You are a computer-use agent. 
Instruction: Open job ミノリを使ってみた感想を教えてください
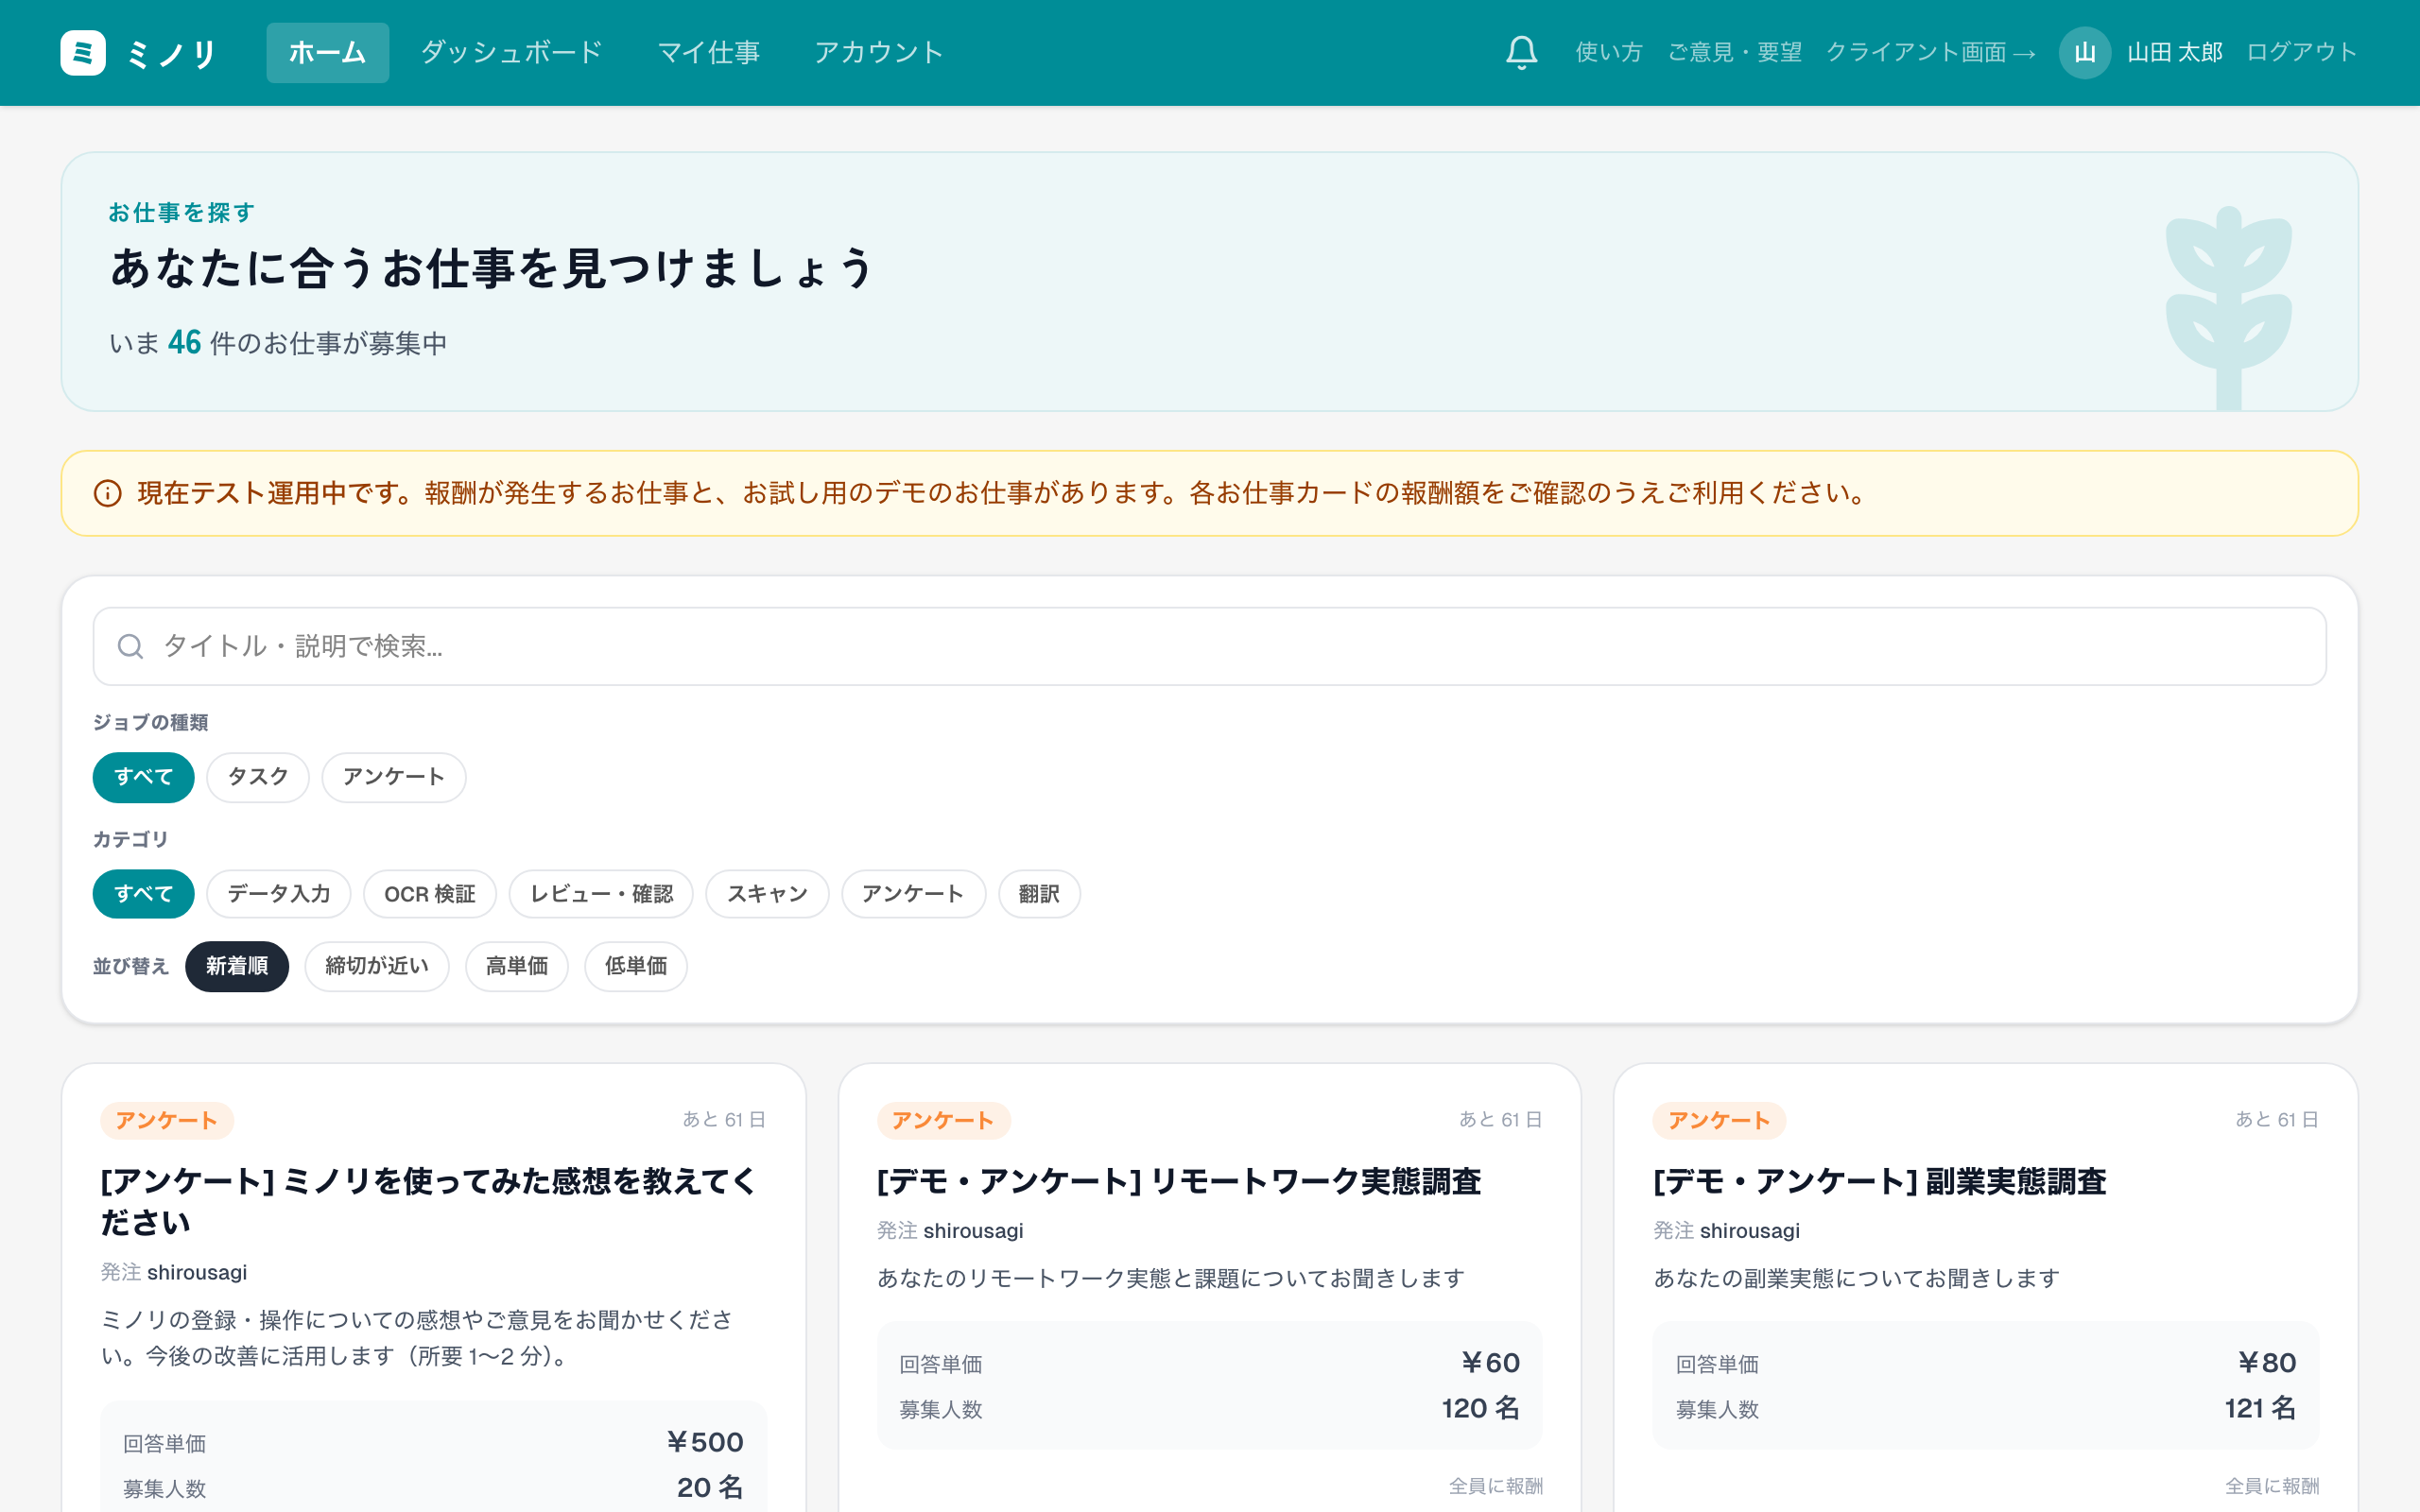428,1201
